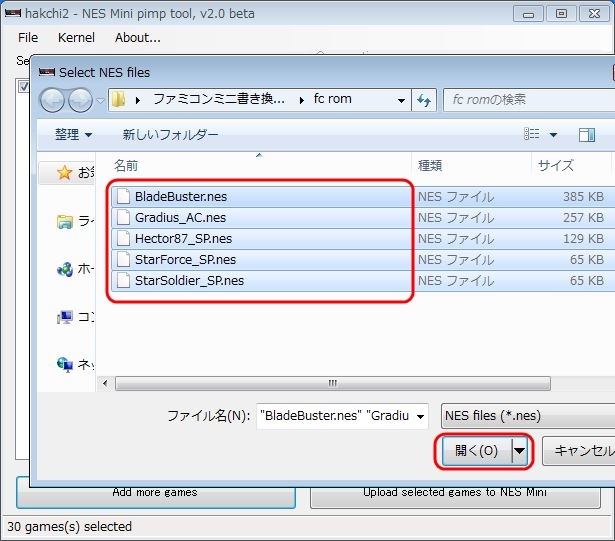Toggle the preview pane icon
The image size is (615, 541).
pyautogui.click(x=587, y=135)
